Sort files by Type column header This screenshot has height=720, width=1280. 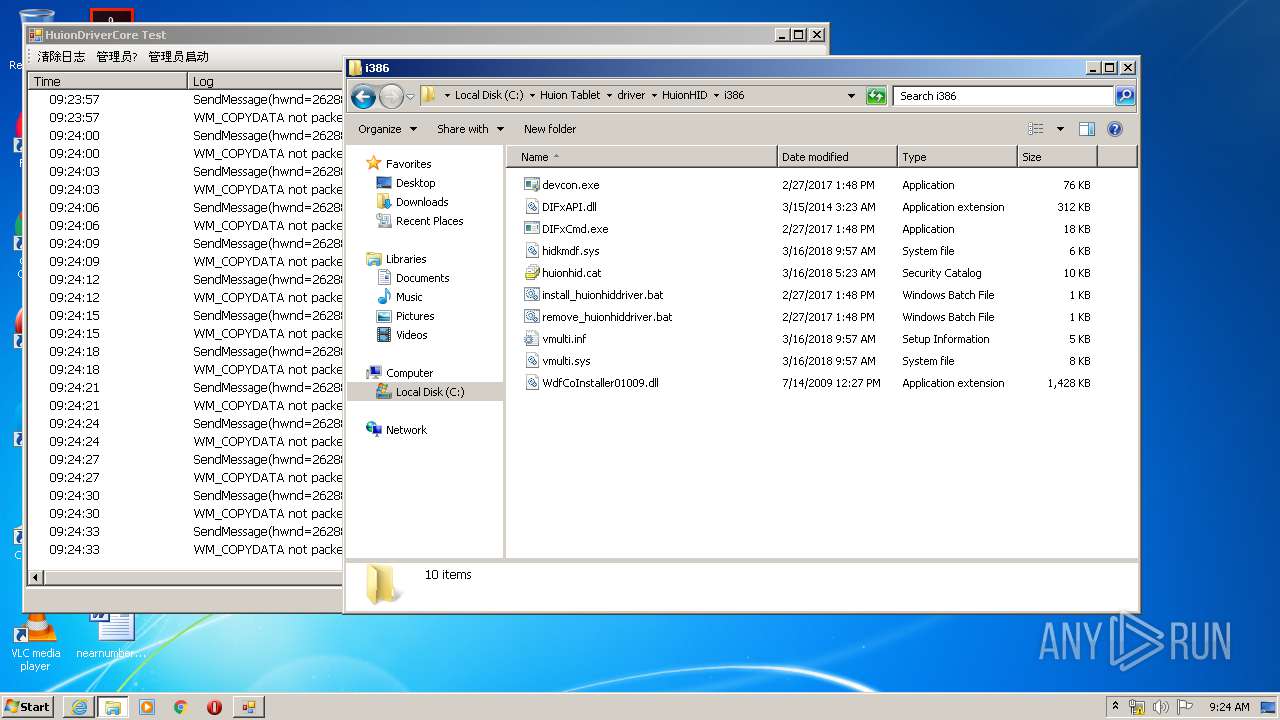pyautogui.click(x=957, y=157)
